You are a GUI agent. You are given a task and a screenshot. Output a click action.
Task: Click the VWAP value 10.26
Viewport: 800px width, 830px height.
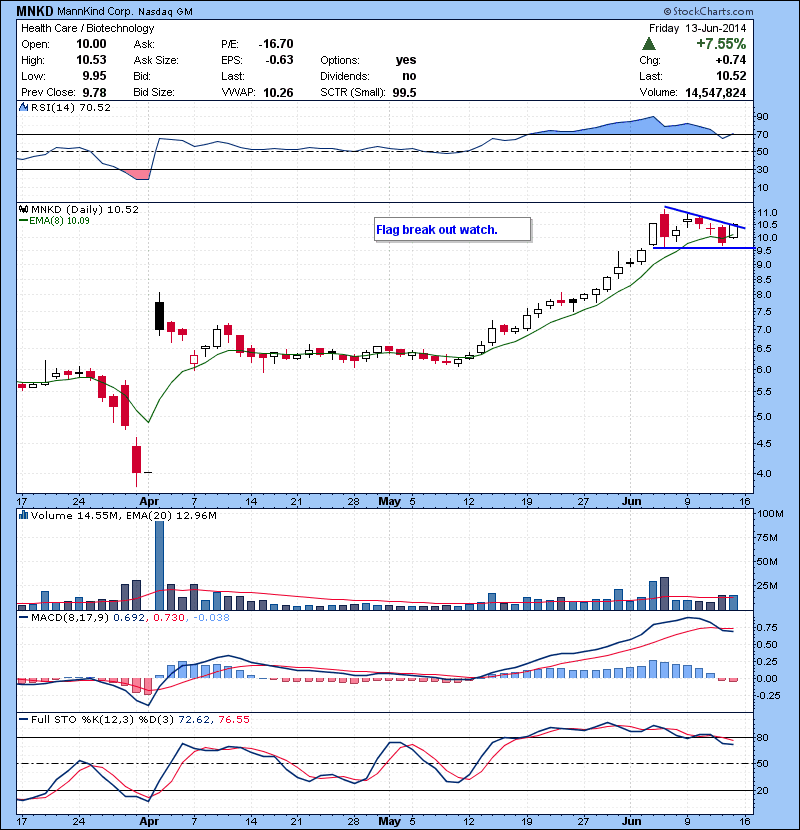pyautogui.click(x=278, y=92)
